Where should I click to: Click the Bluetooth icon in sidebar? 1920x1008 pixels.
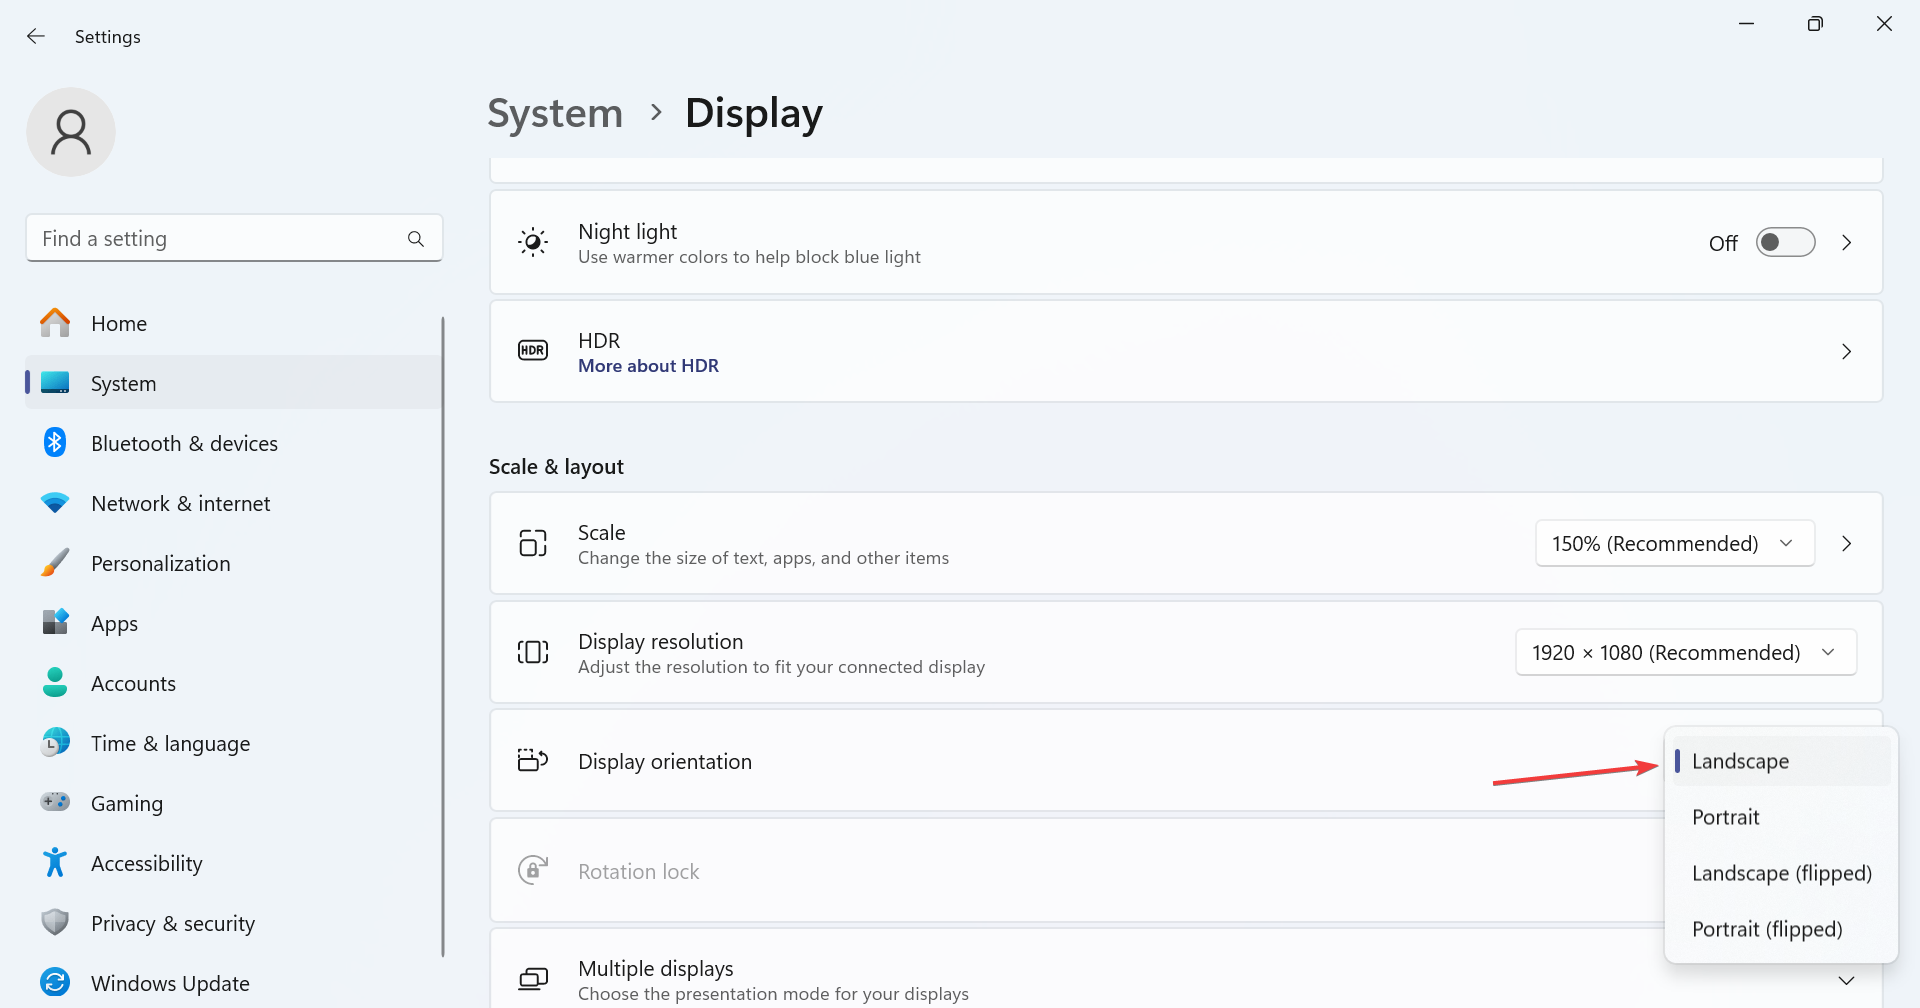[55, 443]
